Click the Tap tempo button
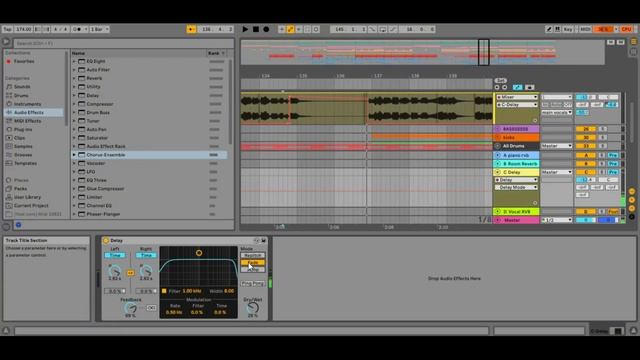The image size is (640, 360). coord(7,29)
